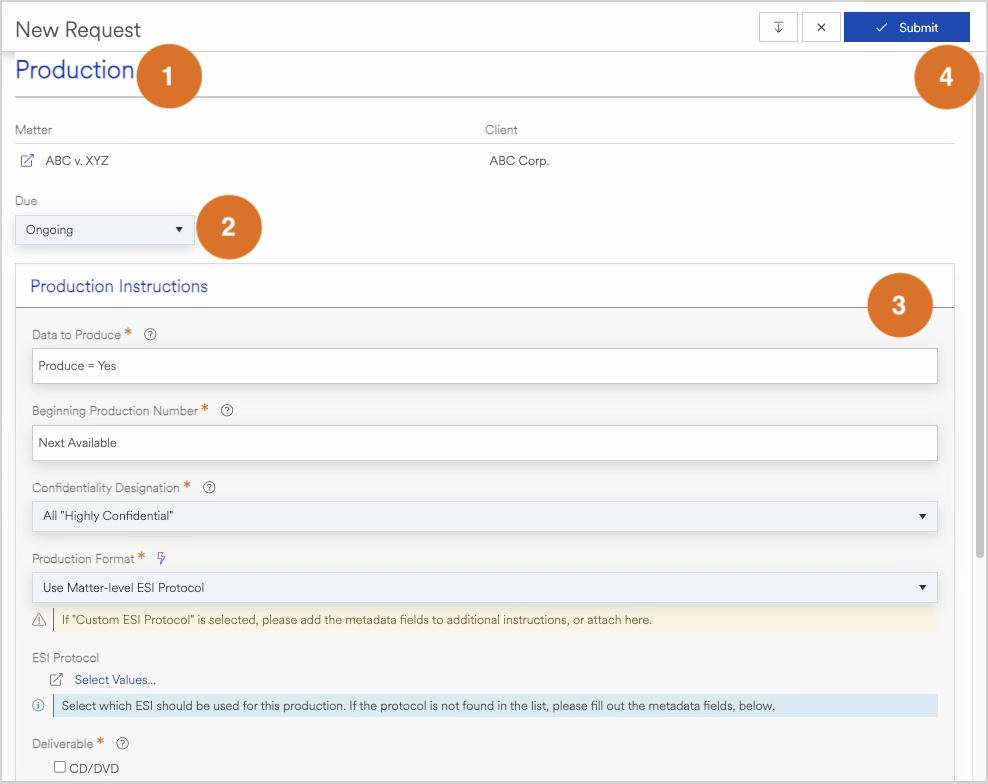Show help for Beginning Production Number
988x784 pixels.
point(227,411)
